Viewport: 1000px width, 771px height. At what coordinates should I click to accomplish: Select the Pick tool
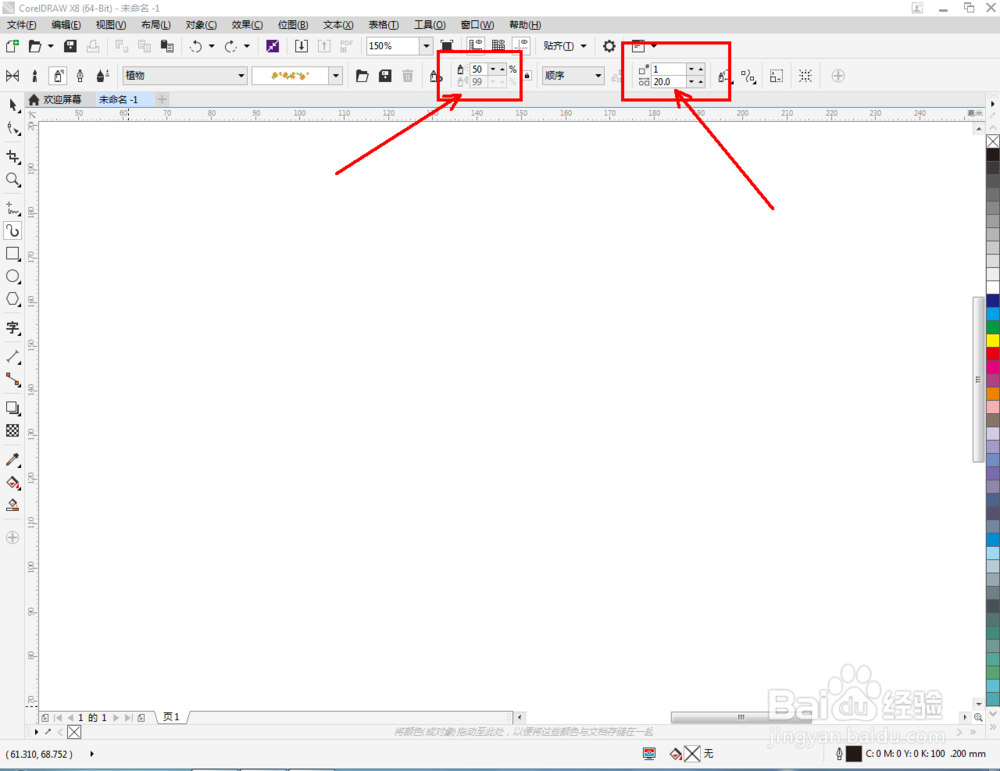tap(13, 106)
